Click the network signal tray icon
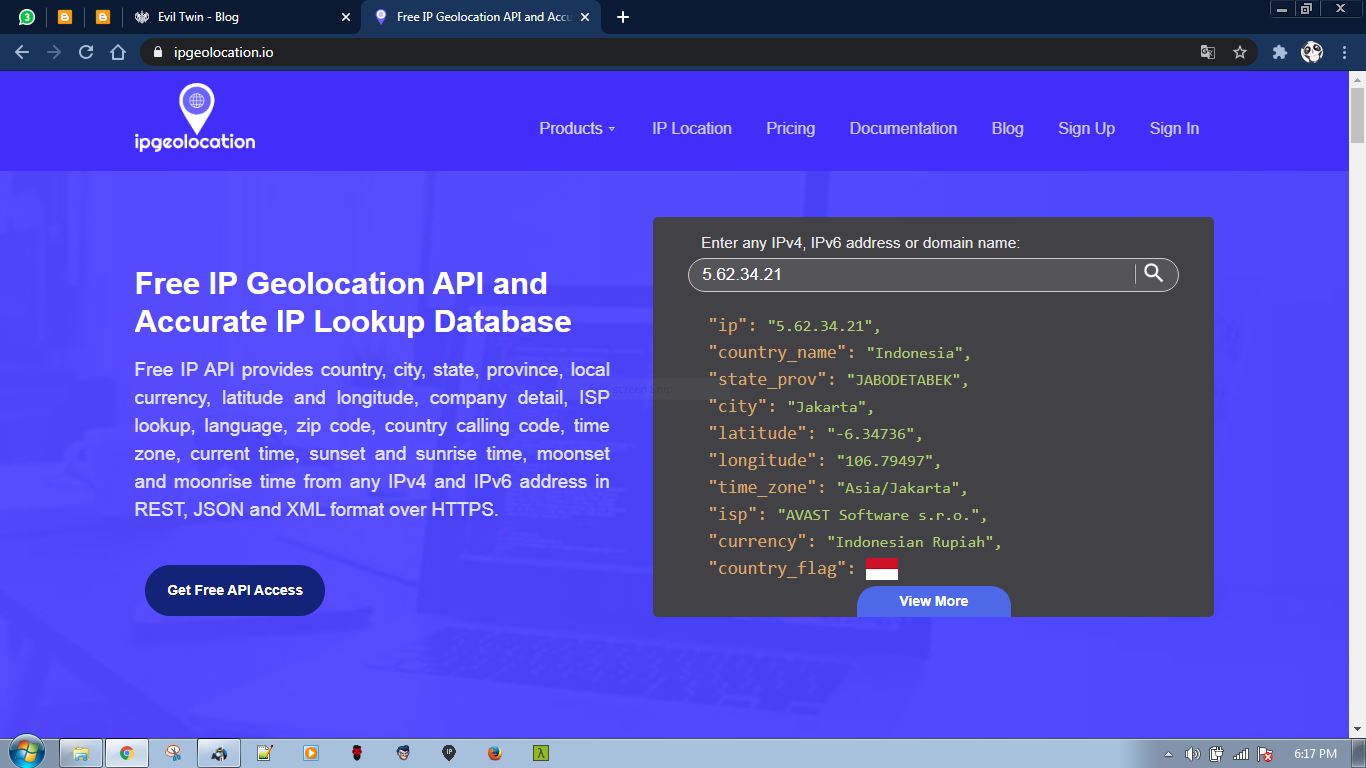Viewport: 1366px width, 768px height. coord(1241,754)
